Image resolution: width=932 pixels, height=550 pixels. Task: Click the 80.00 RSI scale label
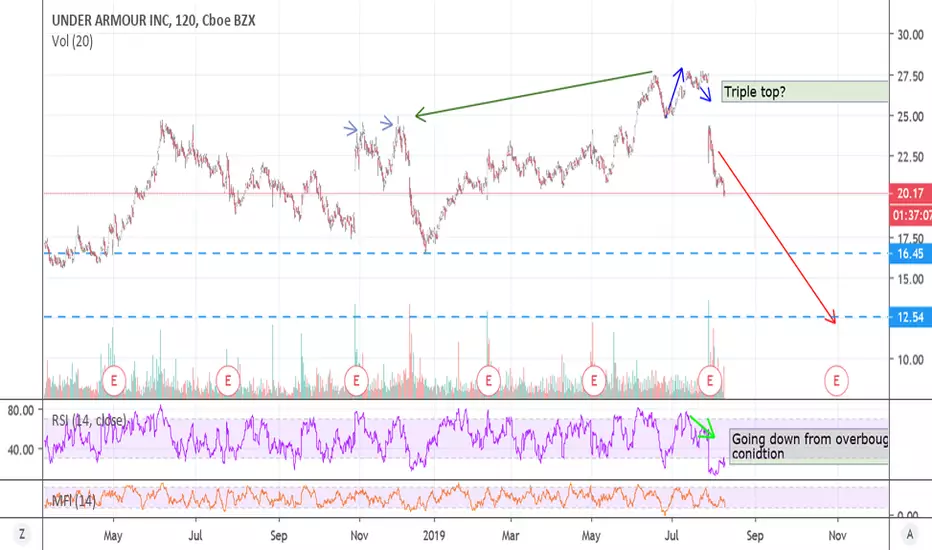pos(21,410)
